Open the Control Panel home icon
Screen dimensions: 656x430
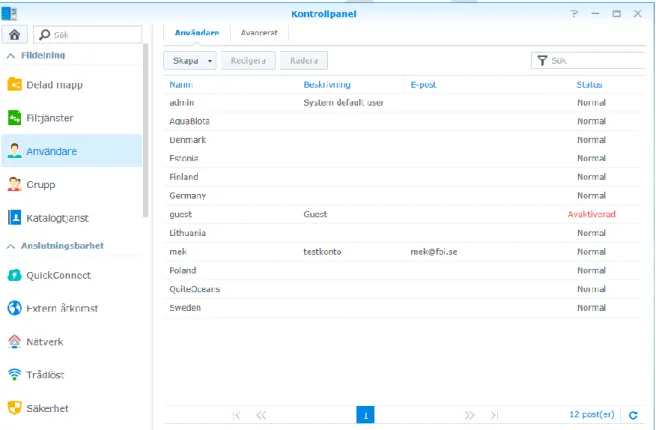tap(15, 34)
